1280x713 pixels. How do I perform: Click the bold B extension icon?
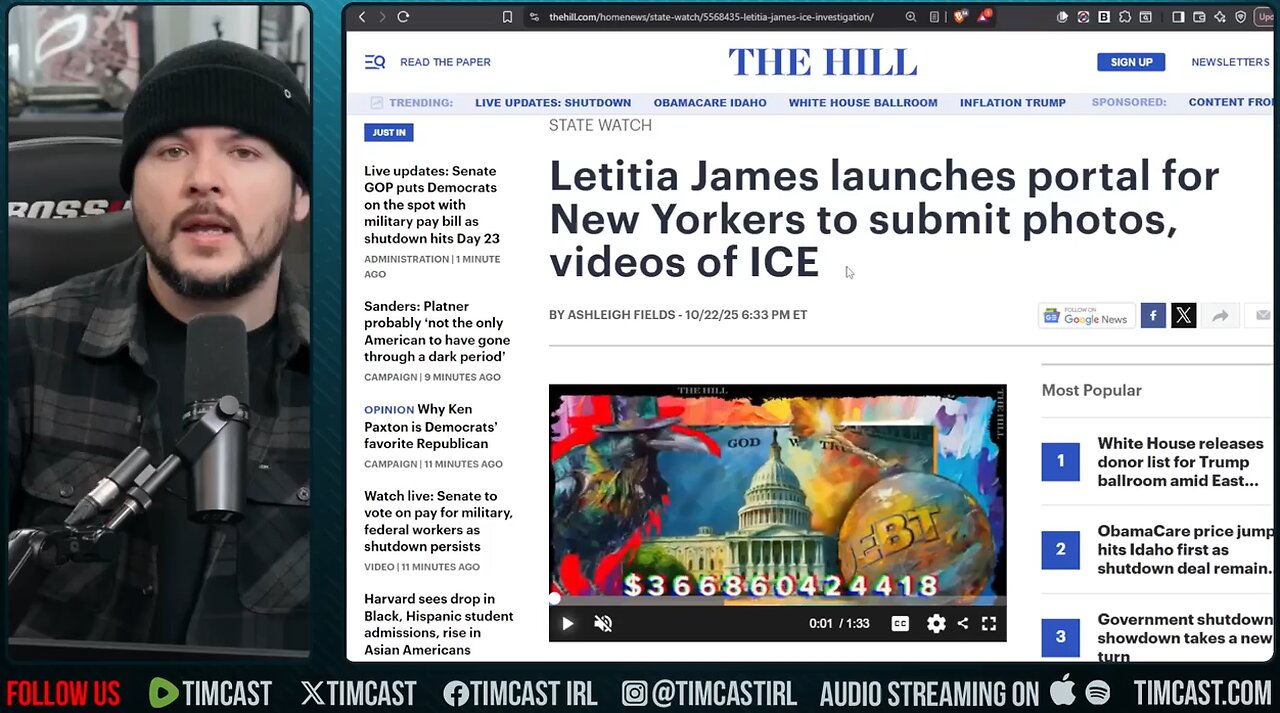[x=1104, y=17]
